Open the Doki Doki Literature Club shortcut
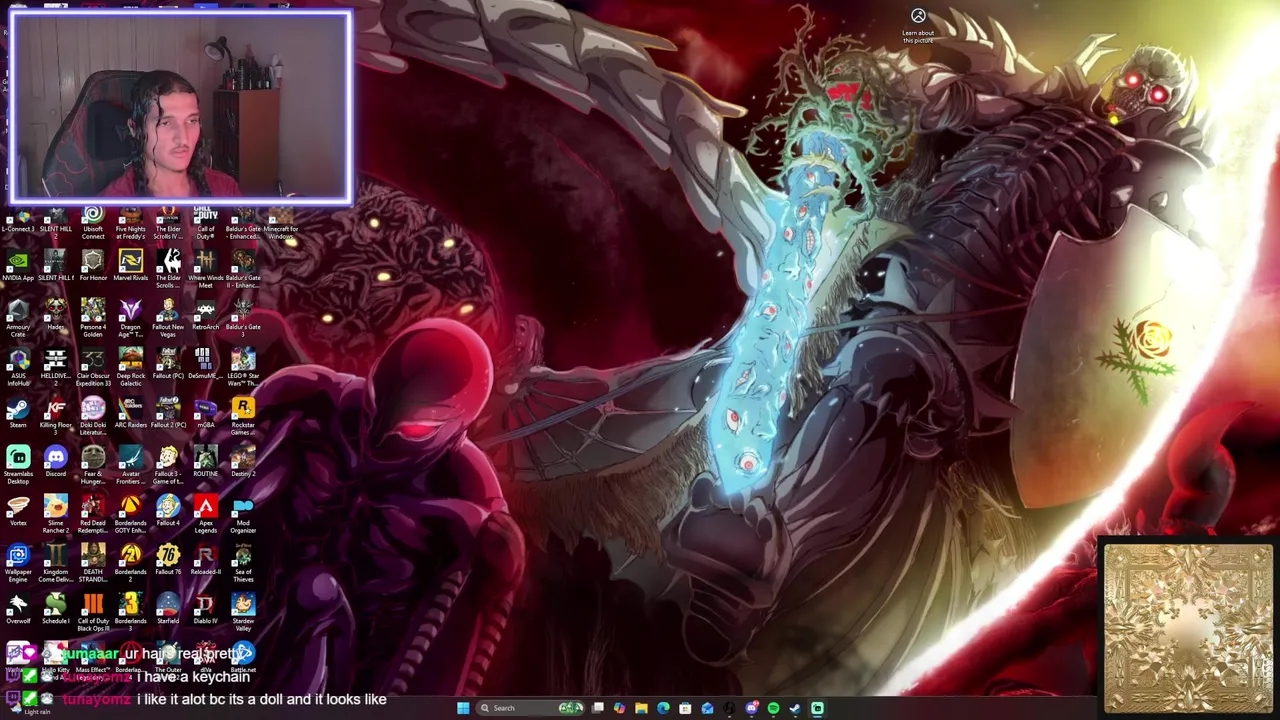The height and width of the screenshot is (720, 1280). [93, 417]
